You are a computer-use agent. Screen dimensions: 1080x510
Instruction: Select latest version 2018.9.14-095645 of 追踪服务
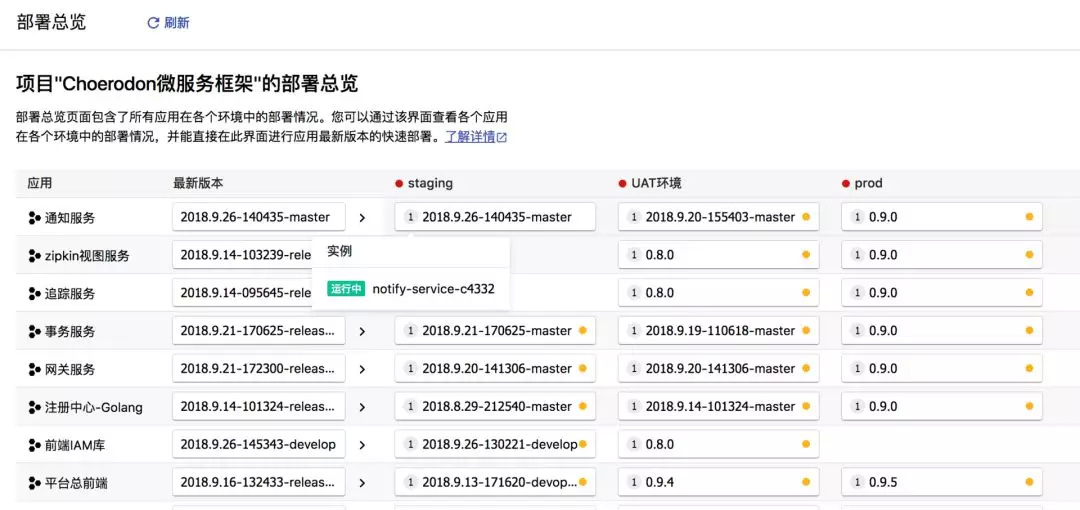[242, 292]
